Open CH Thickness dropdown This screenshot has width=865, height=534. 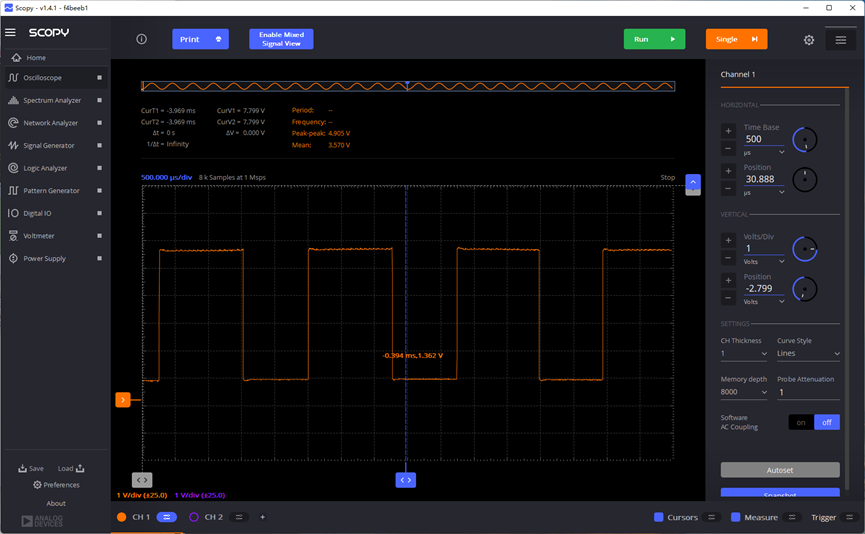(744, 354)
